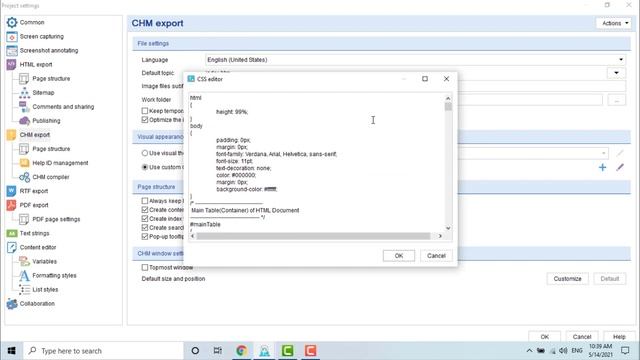
Task: Toggle the Create contents checkbox
Action: click(145, 210)
